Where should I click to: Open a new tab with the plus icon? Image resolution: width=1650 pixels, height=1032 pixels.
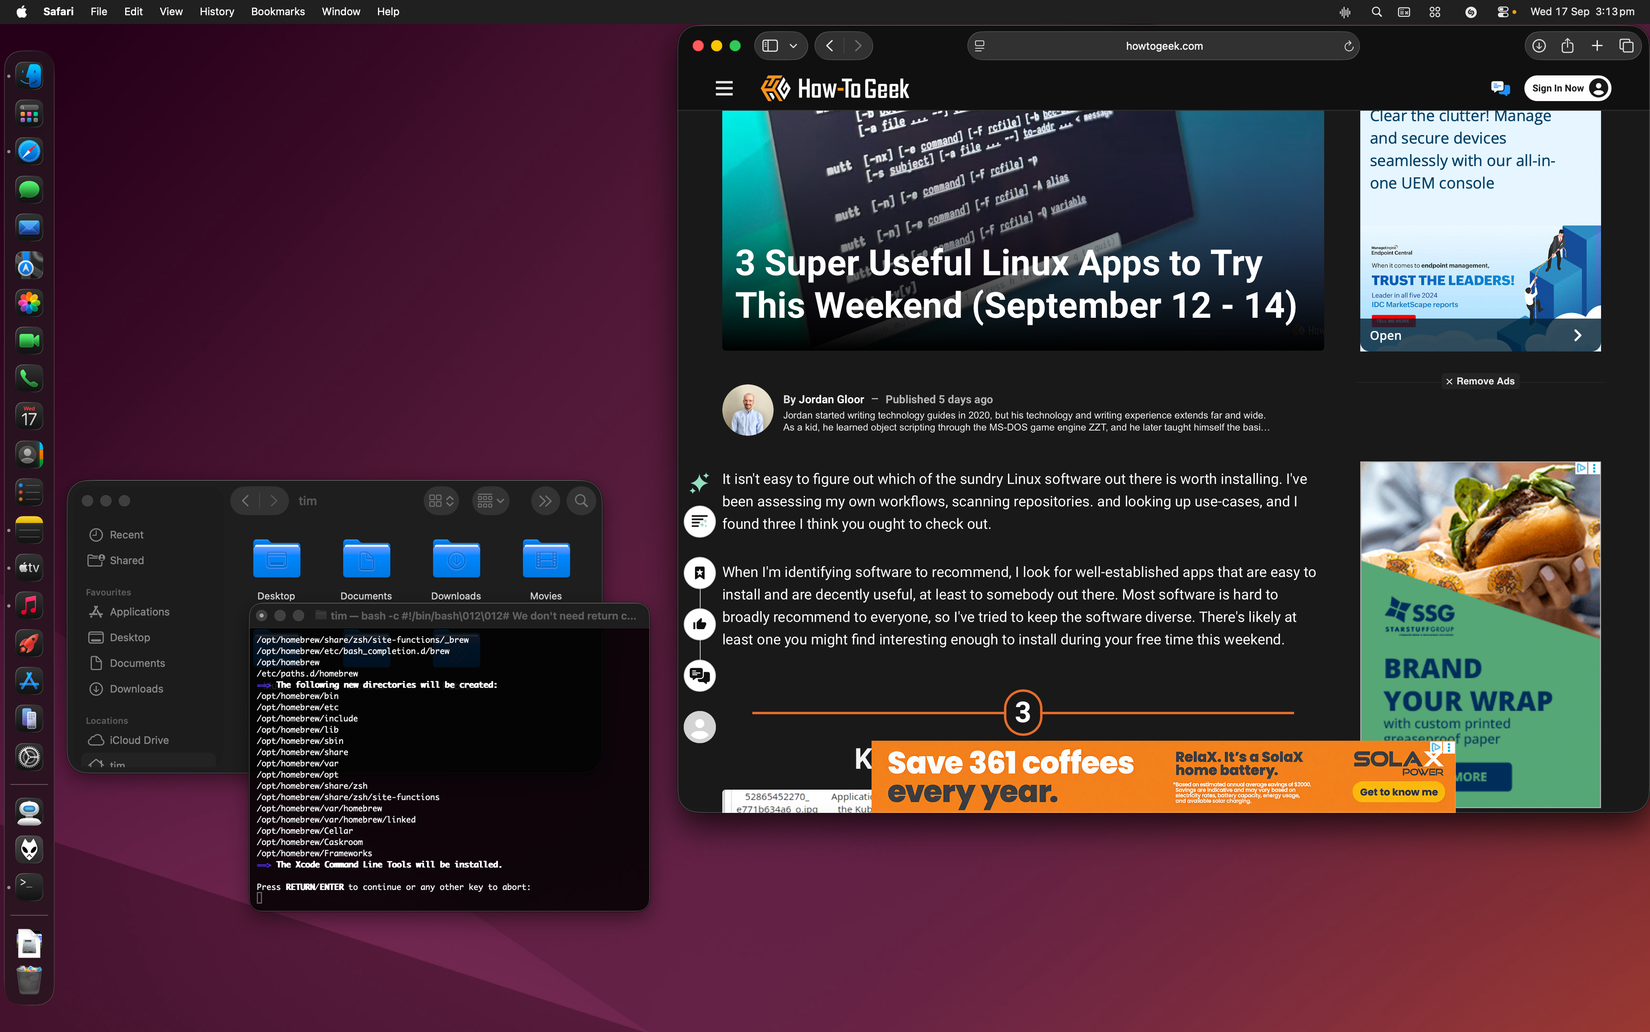click(x=1597, y=45)
